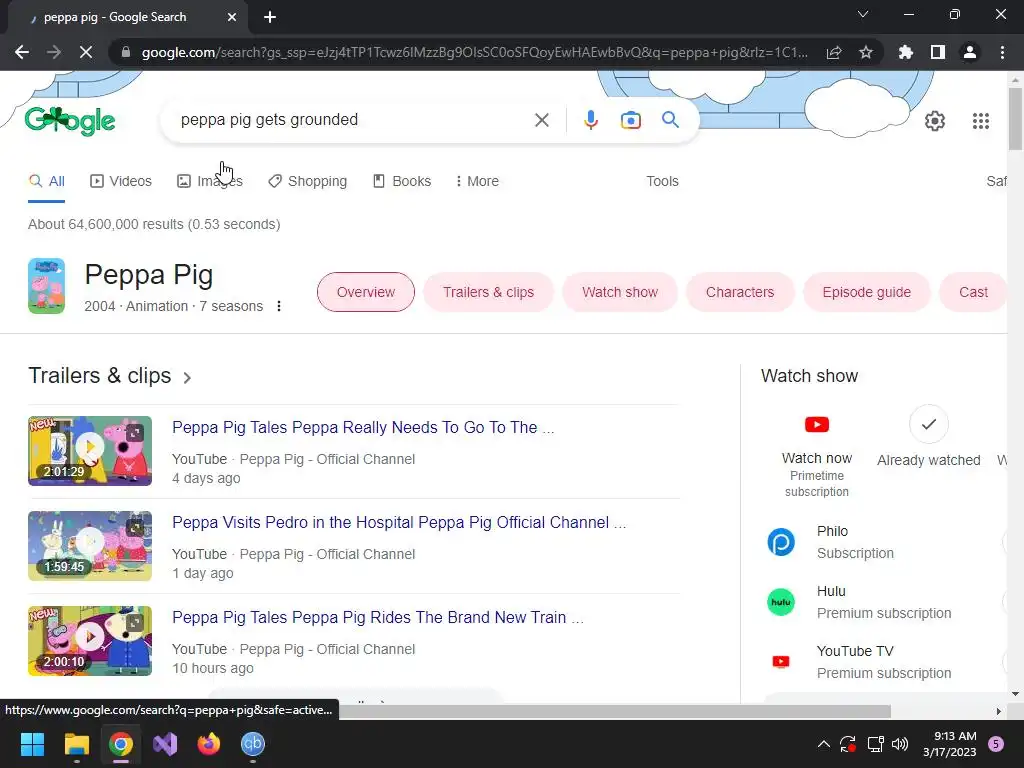Open the tab search chevron dropdown
Image resolution: width=1024 pixels, height=768 pixels.
[863, 14]
